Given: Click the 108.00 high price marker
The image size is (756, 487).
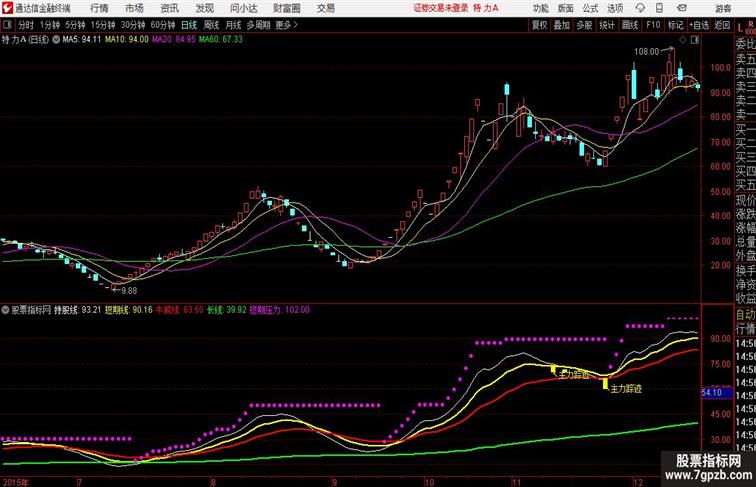Looking at the screenshot, I should pos(647,51).
